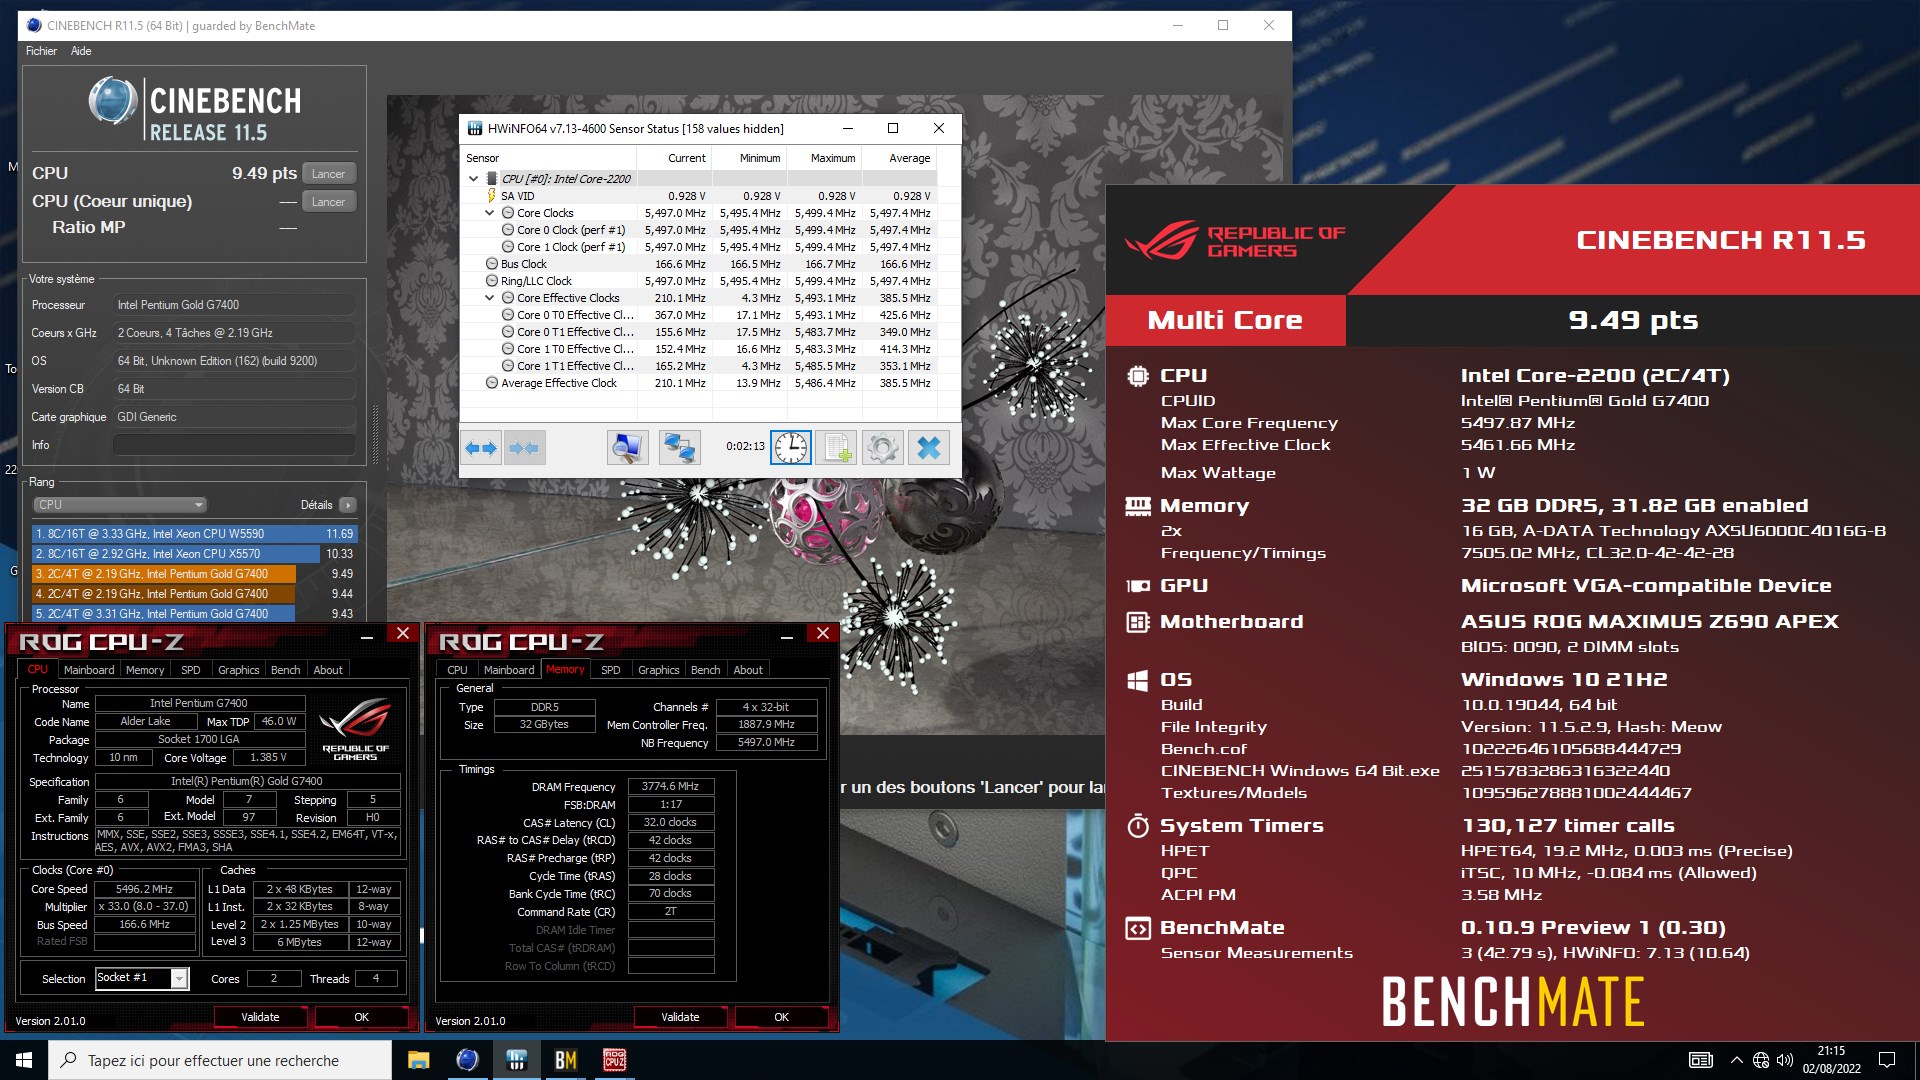Viewport: 1920px width, 1080px height.
Task: Open the Windows Start menu
Action: tap(24, 1060)
